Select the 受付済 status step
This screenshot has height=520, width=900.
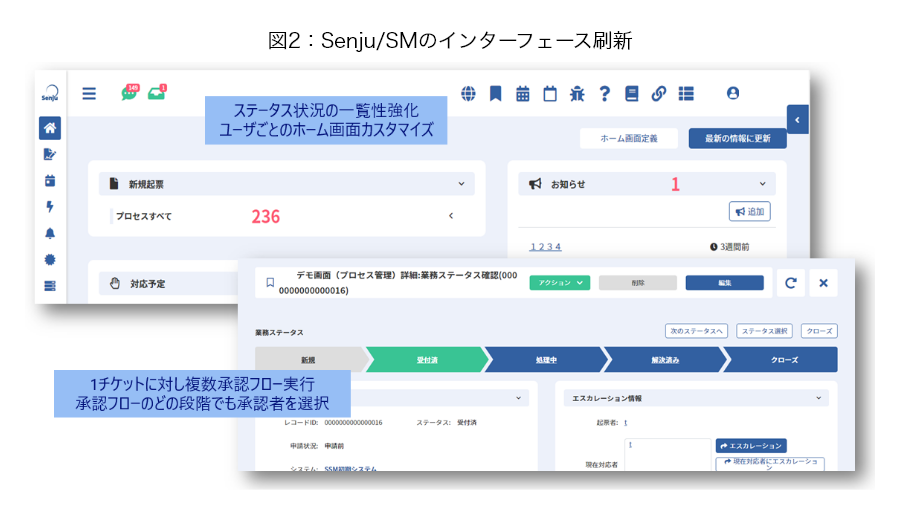point(428,360)
